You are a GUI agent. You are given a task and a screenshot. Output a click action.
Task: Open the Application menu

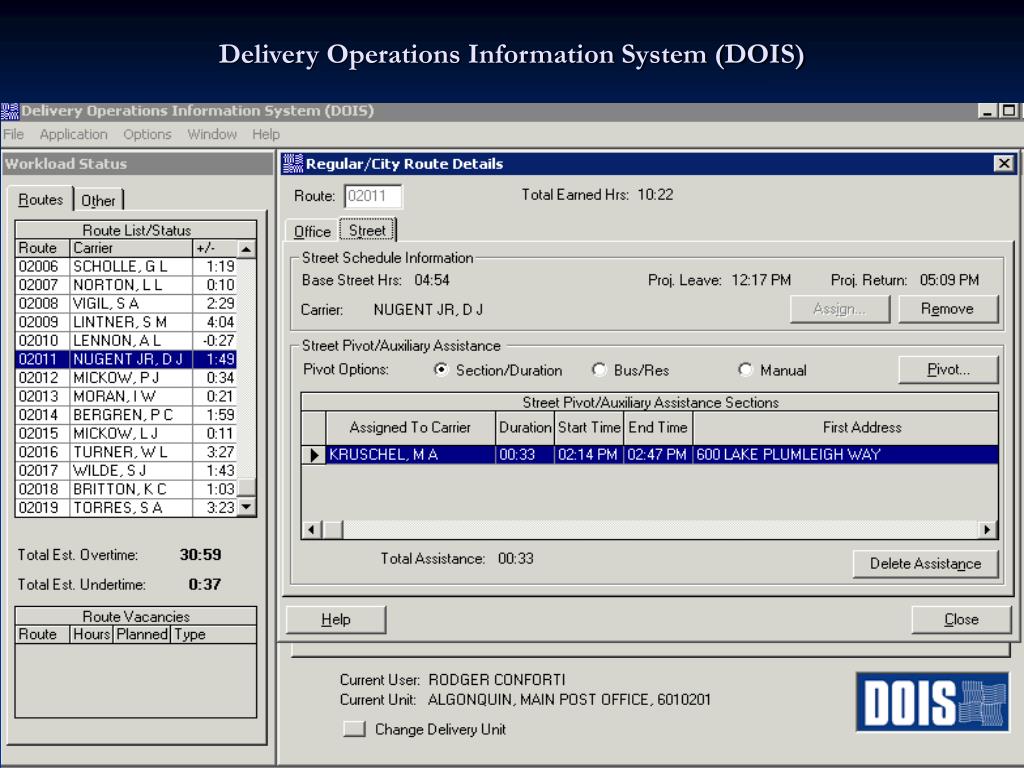(x=73, y=135)
